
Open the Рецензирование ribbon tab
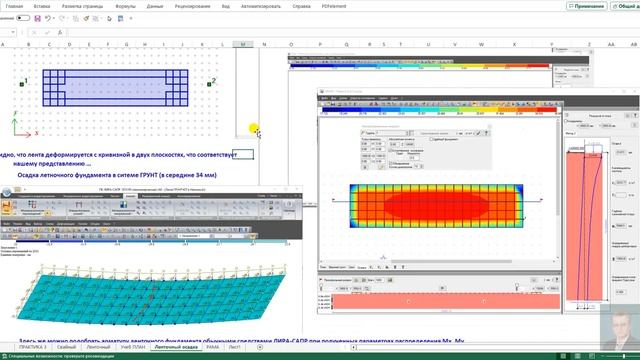192,6
